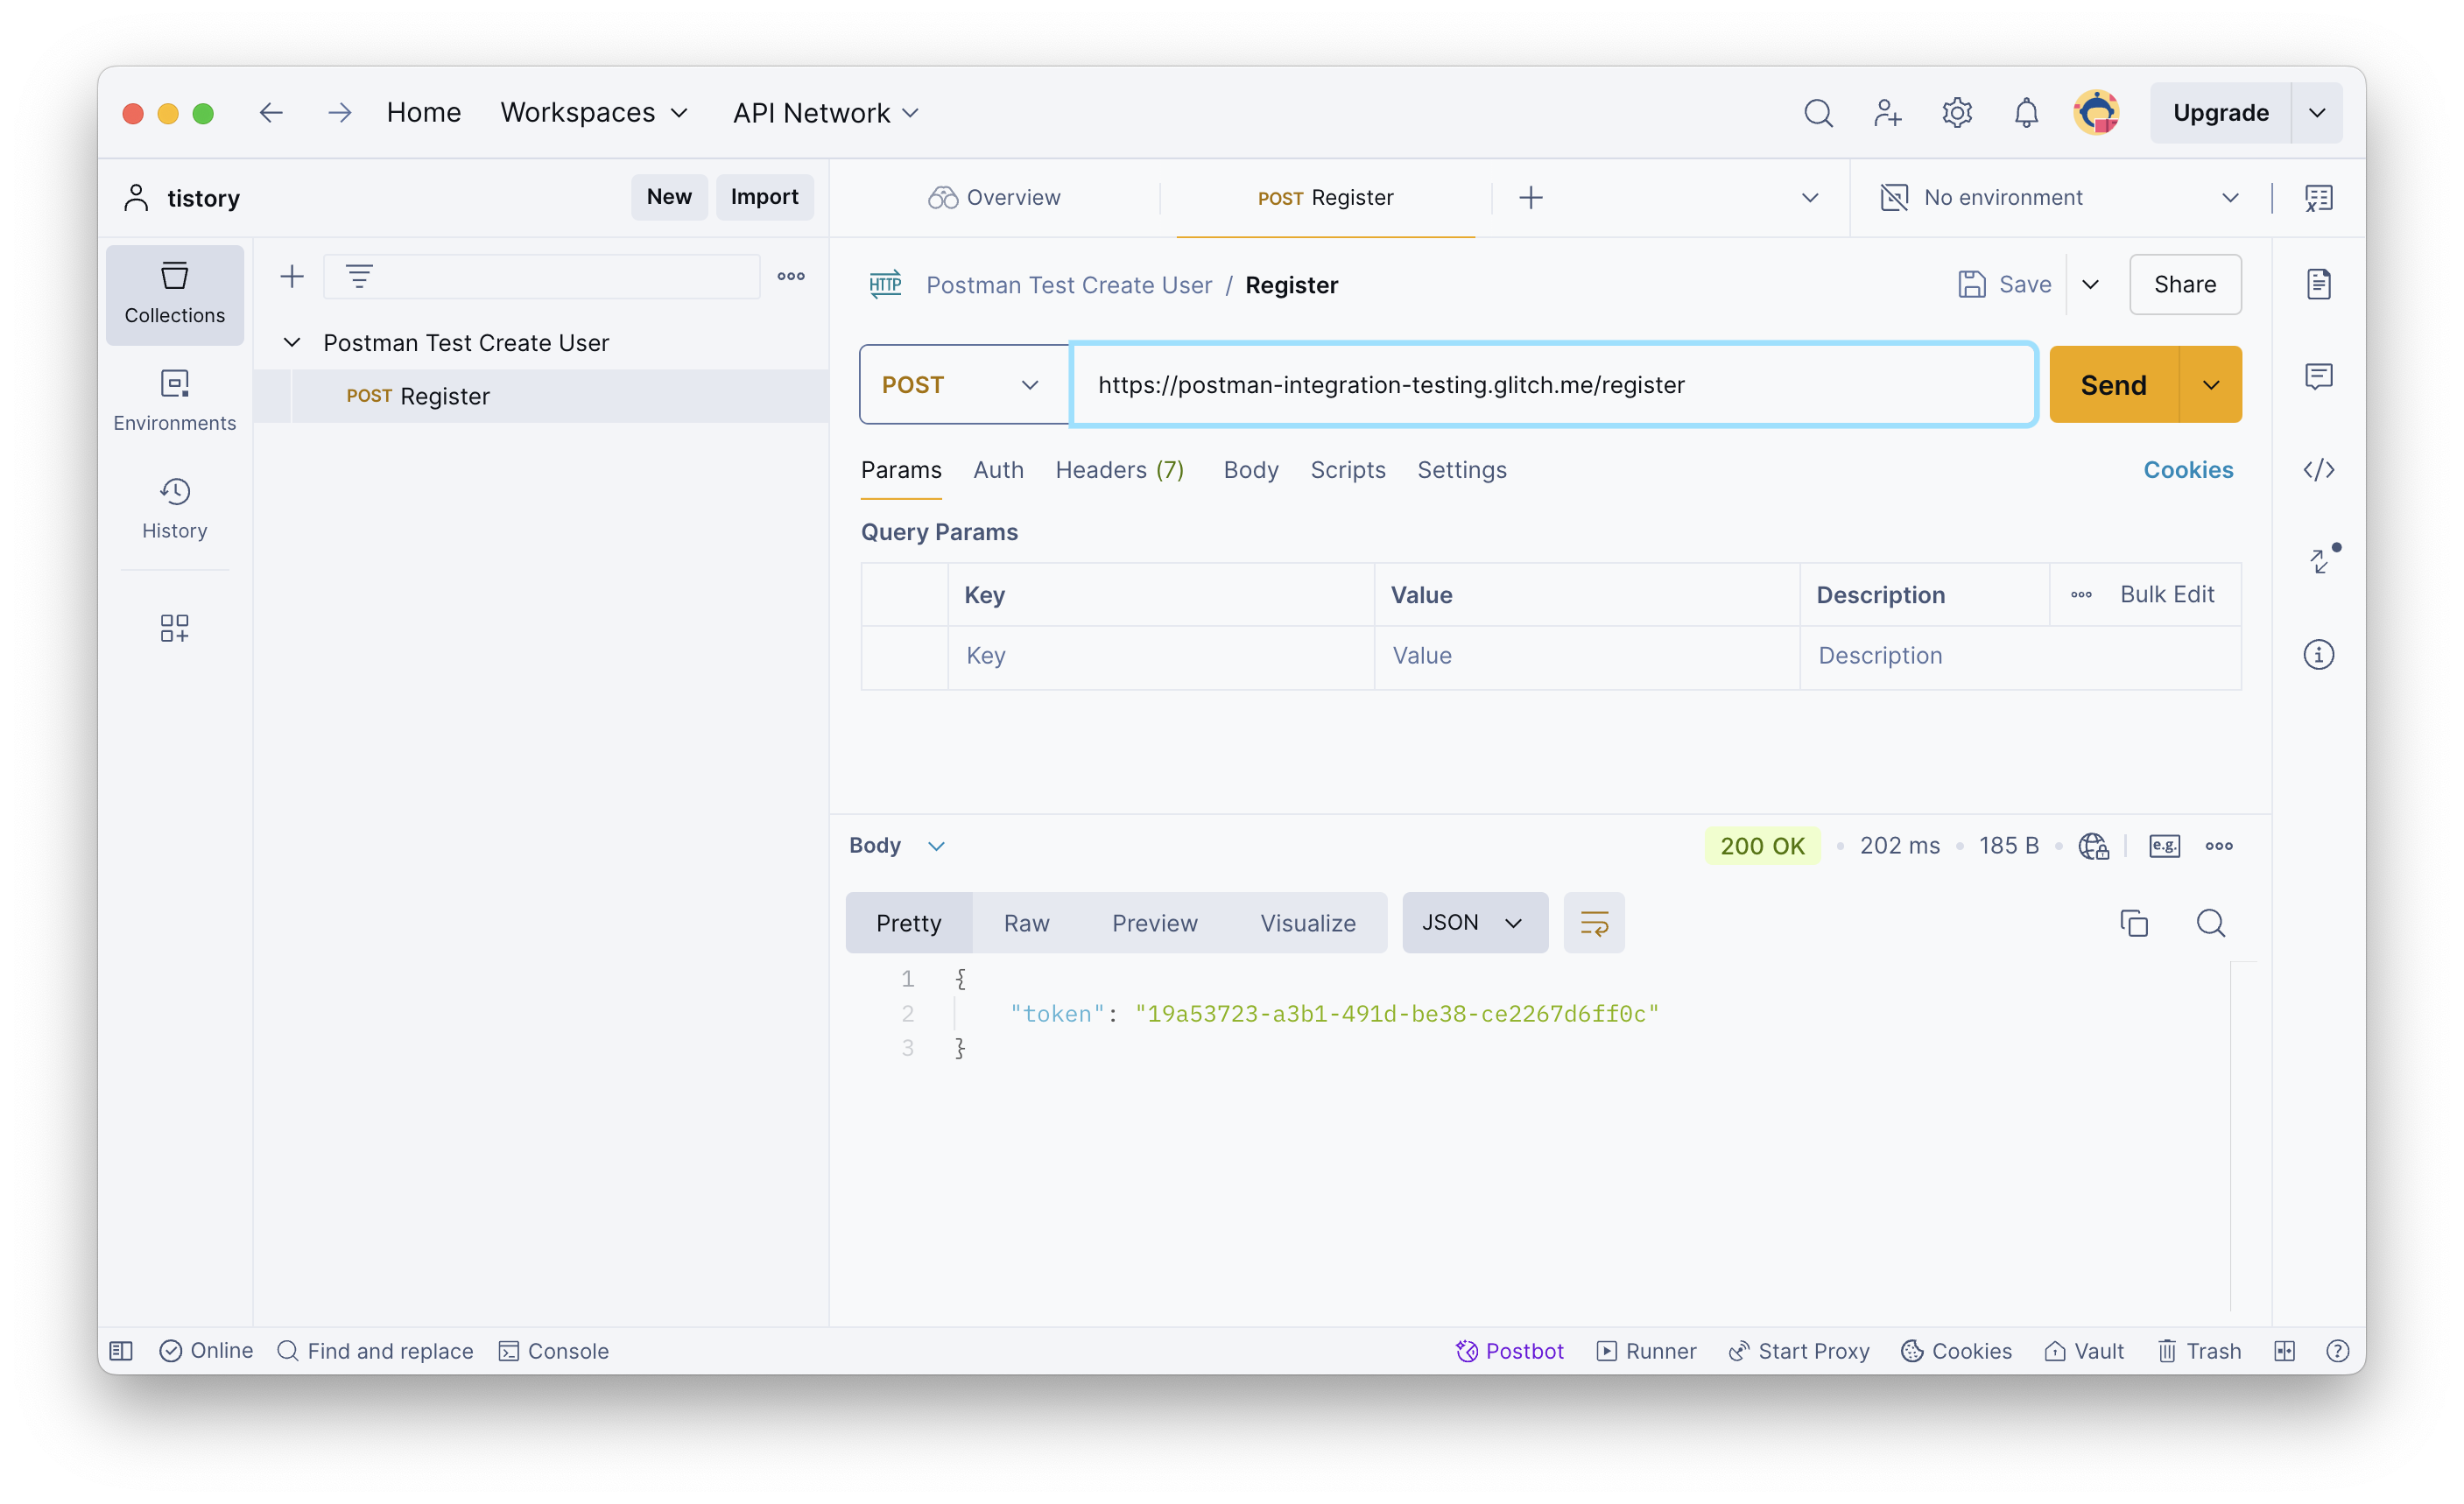Open collection options three-dot menu
This screenshot has height=1504, width=2464.
point(791,277)
